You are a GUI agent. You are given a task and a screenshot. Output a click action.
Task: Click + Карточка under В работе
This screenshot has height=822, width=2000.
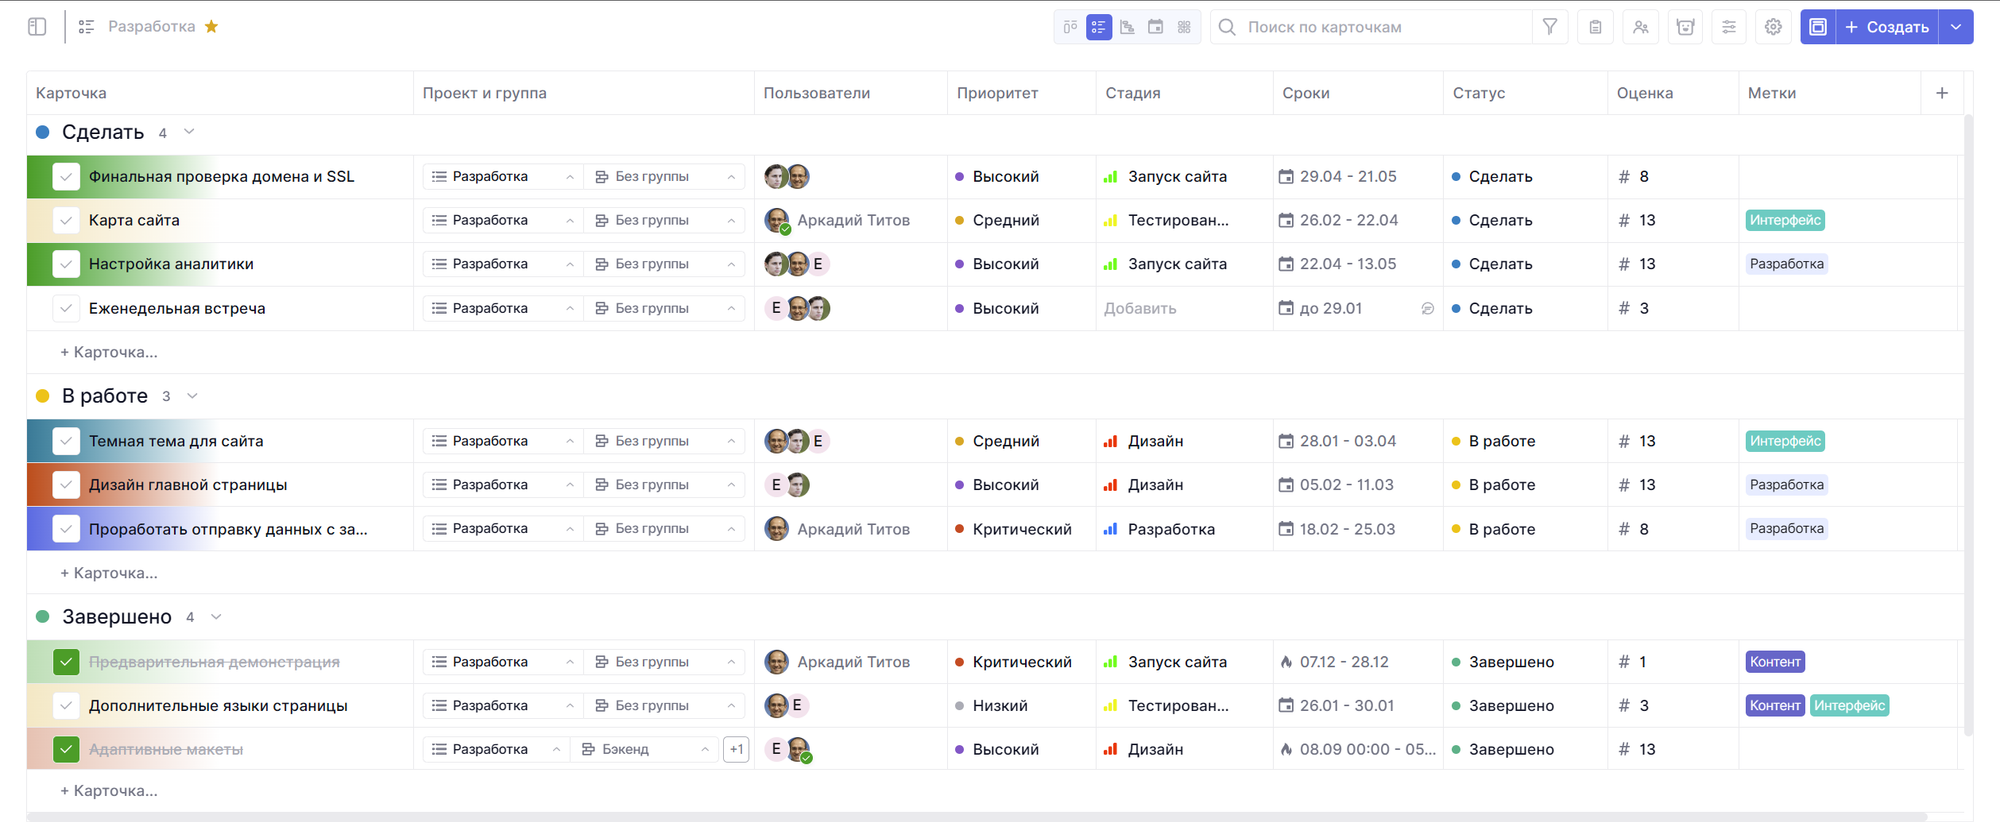click(109, 573)
